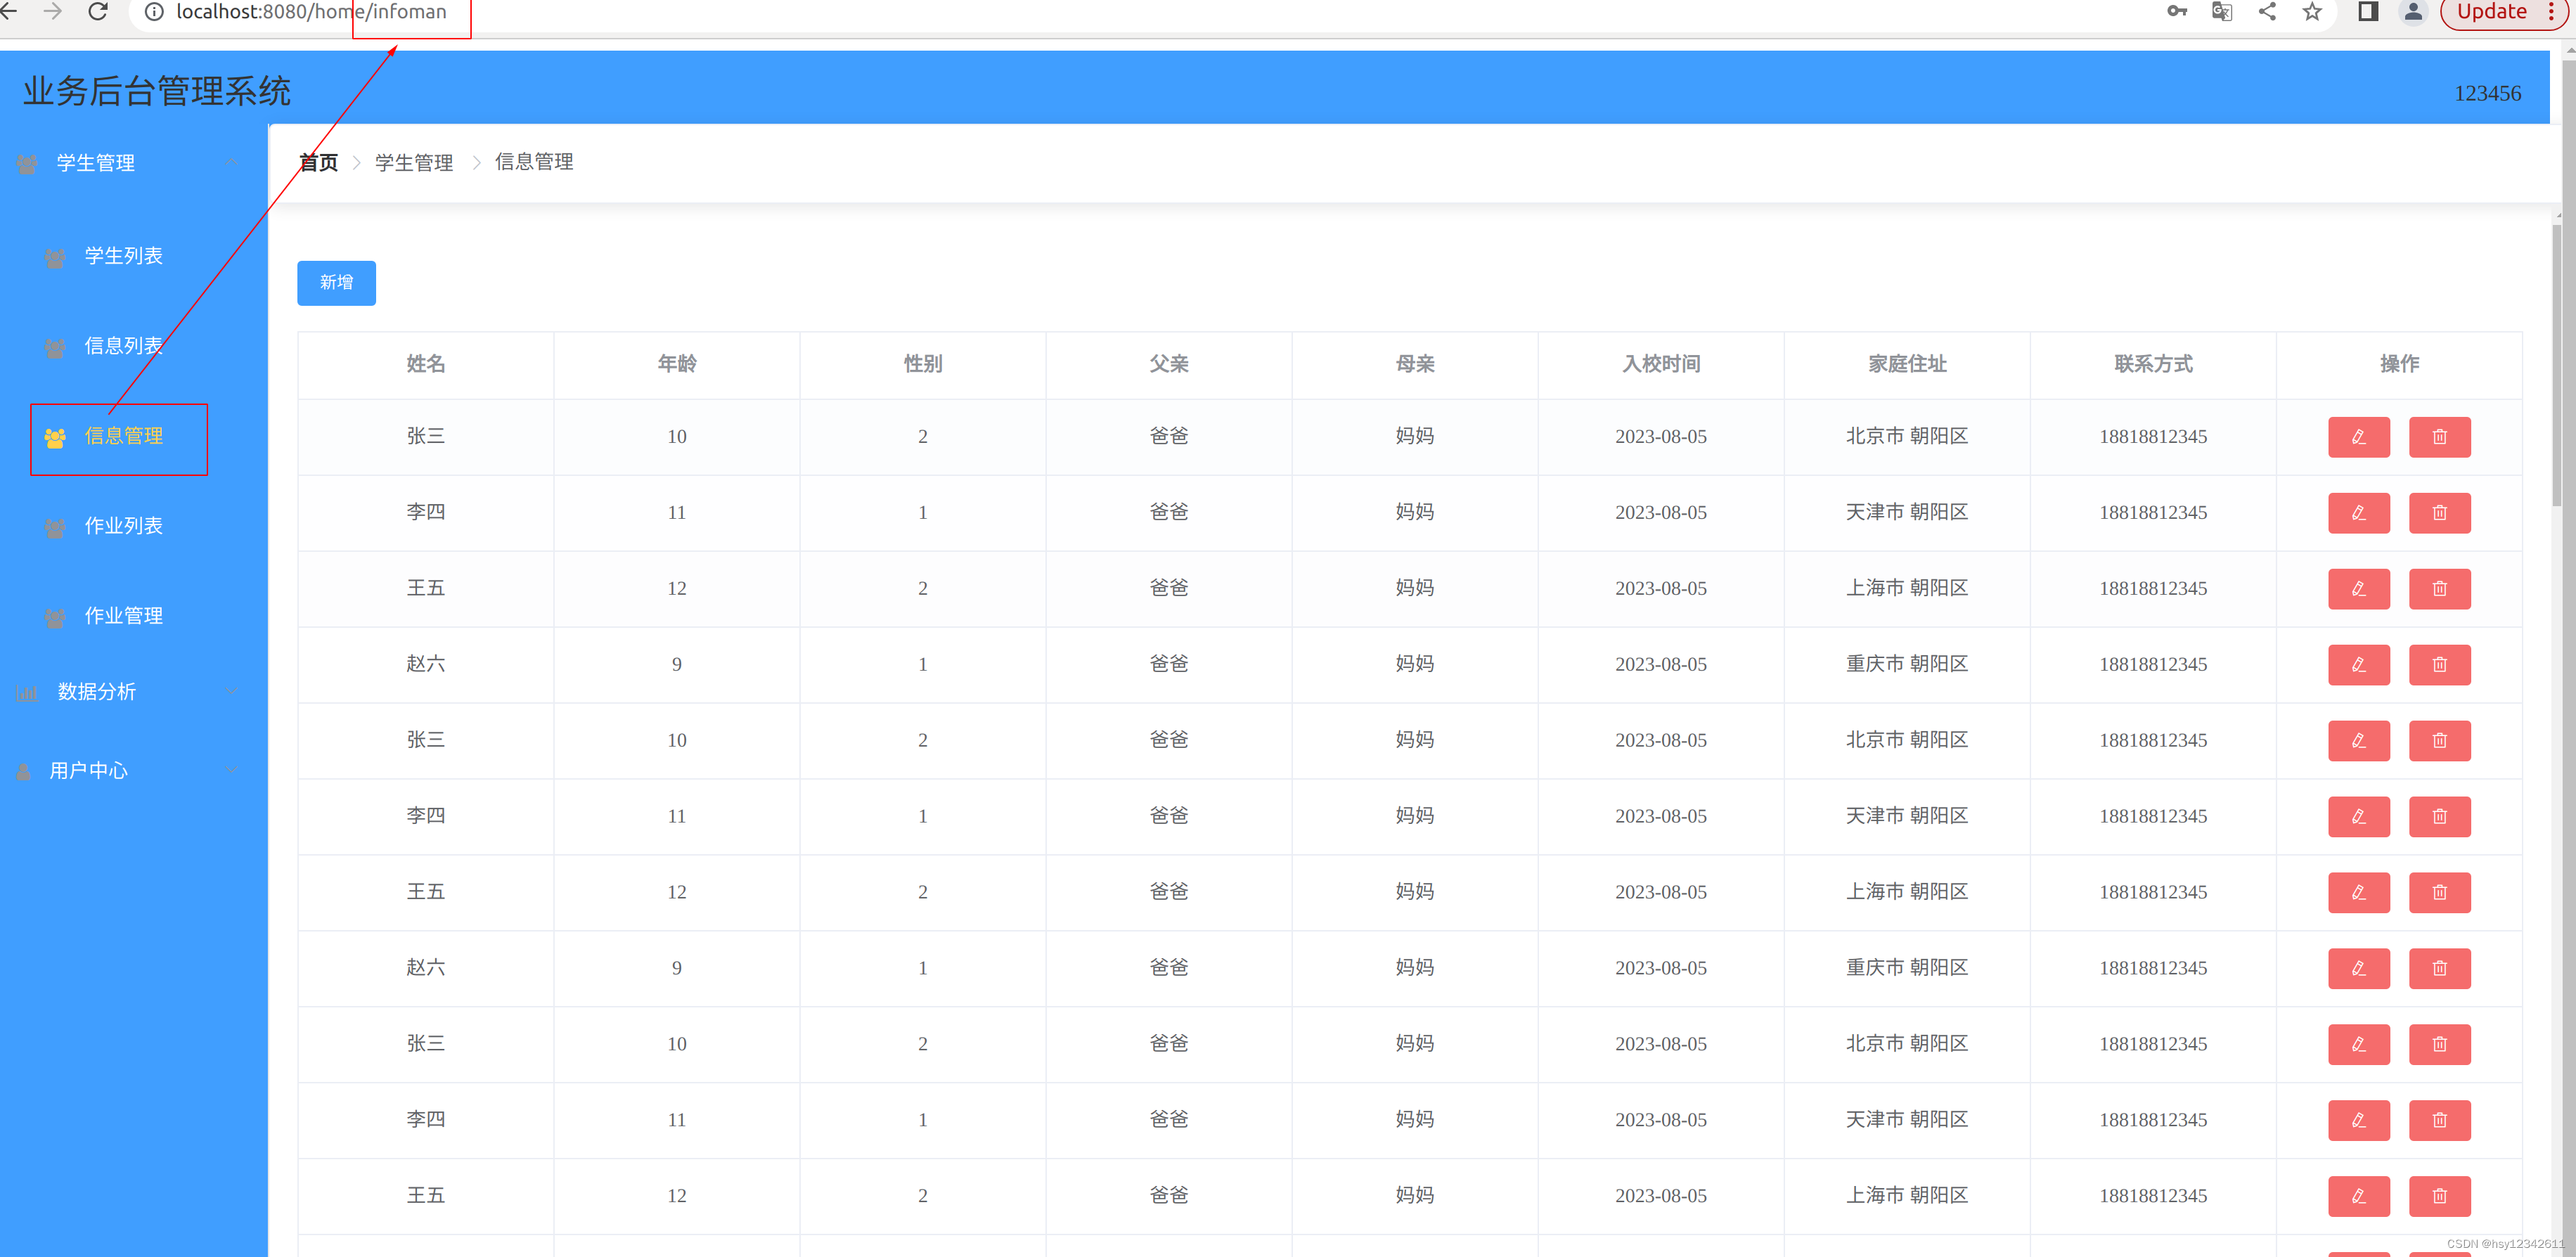Click the edit pencil icon on 张三's first row
Viewport: 2576px width, 1257px height.
click(2359, 437)
